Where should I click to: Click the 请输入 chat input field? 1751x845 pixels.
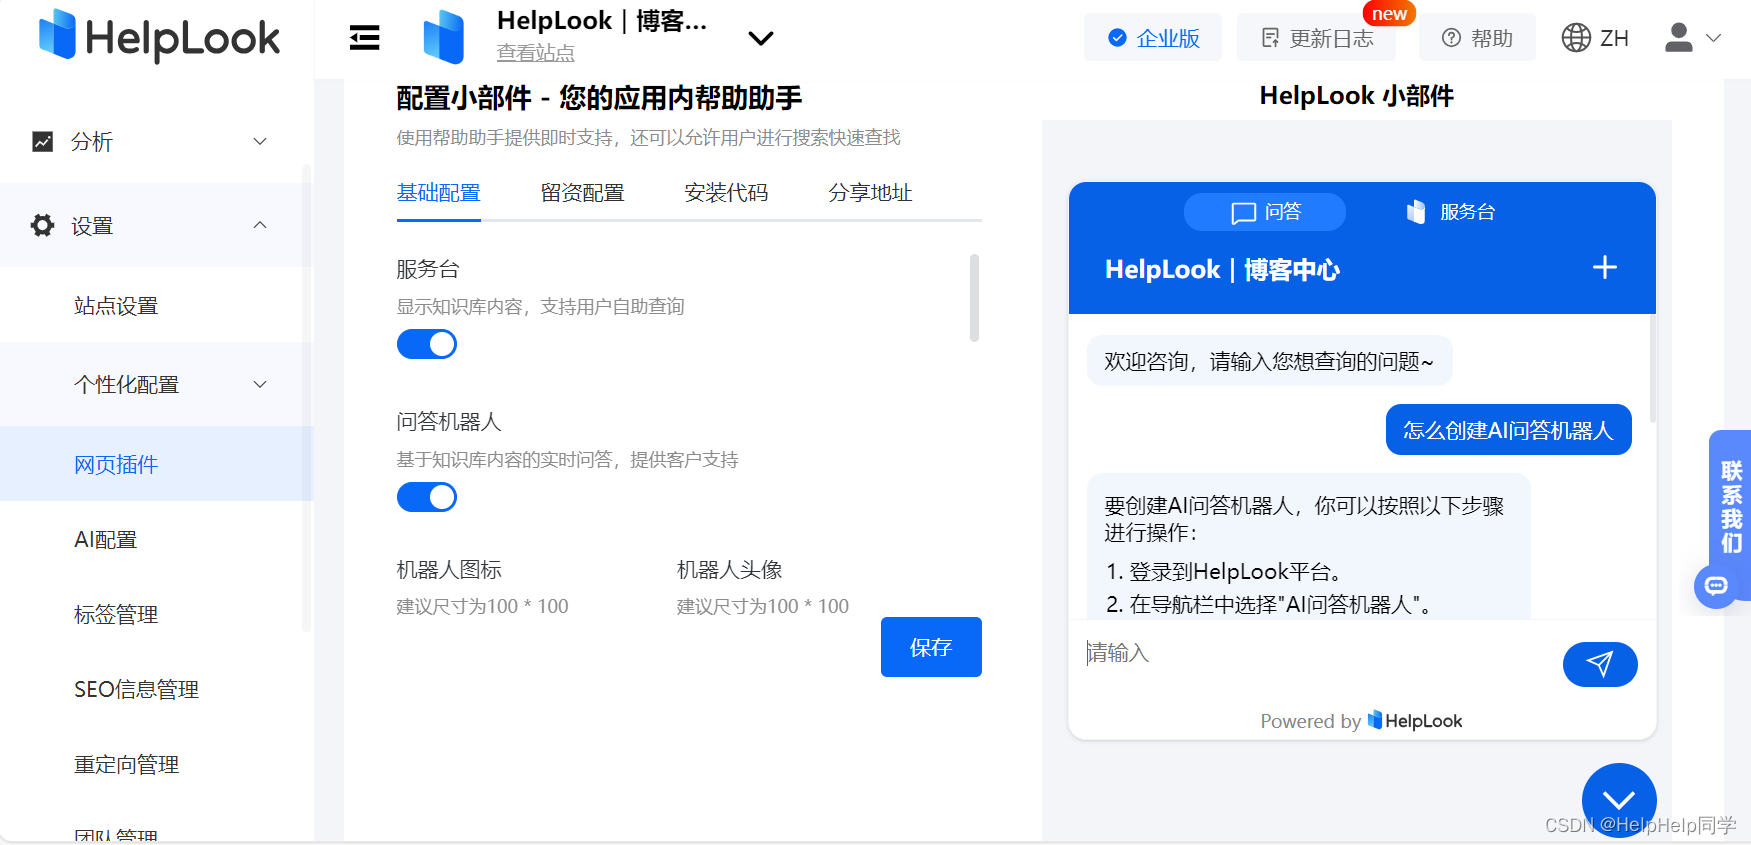(x=1315, y=654)
